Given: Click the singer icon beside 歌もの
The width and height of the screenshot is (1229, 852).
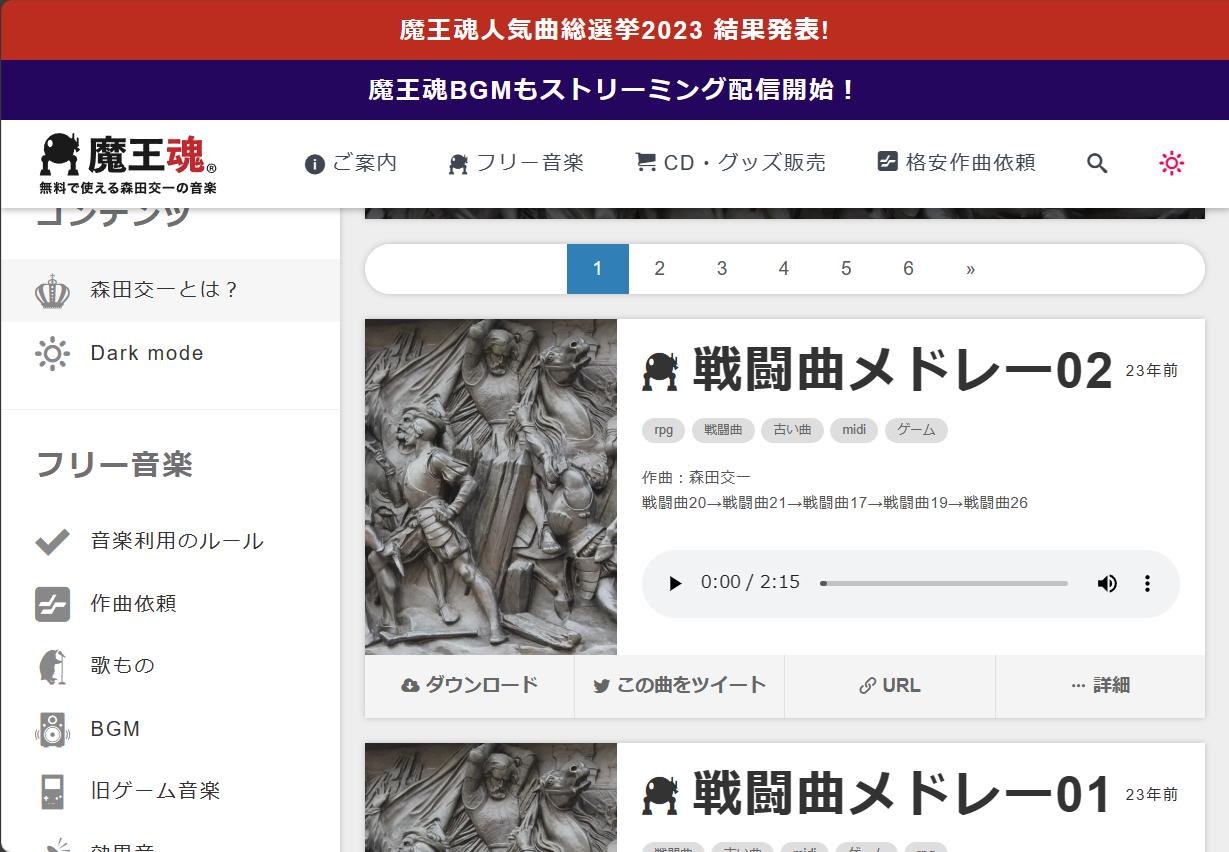Looking at the screenshot, I should pyautogui.click(x=52, y=666).
